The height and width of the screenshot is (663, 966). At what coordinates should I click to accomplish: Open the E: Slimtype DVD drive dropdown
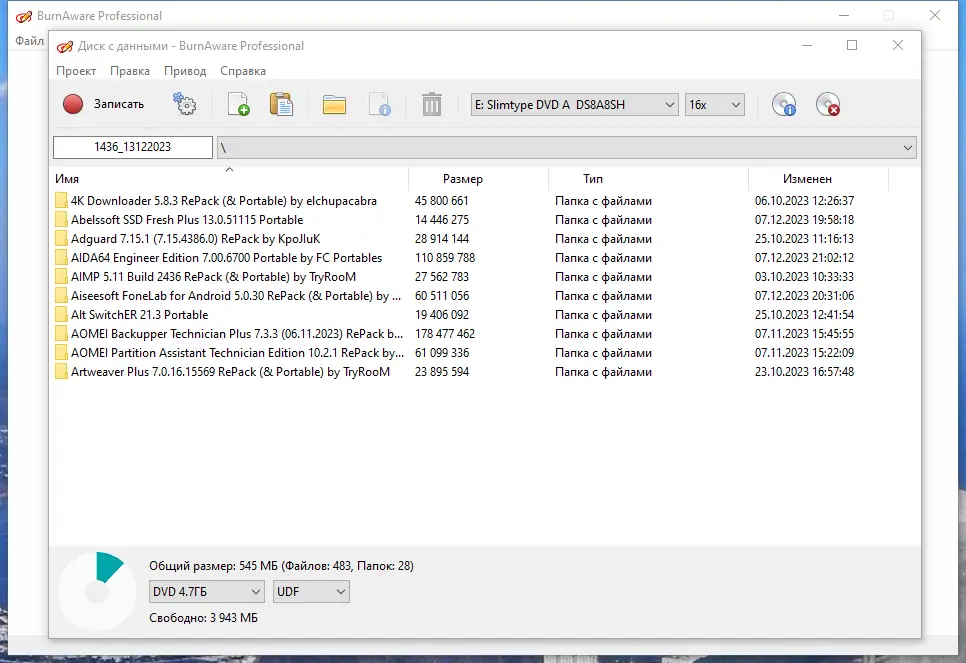pos(574,105)
